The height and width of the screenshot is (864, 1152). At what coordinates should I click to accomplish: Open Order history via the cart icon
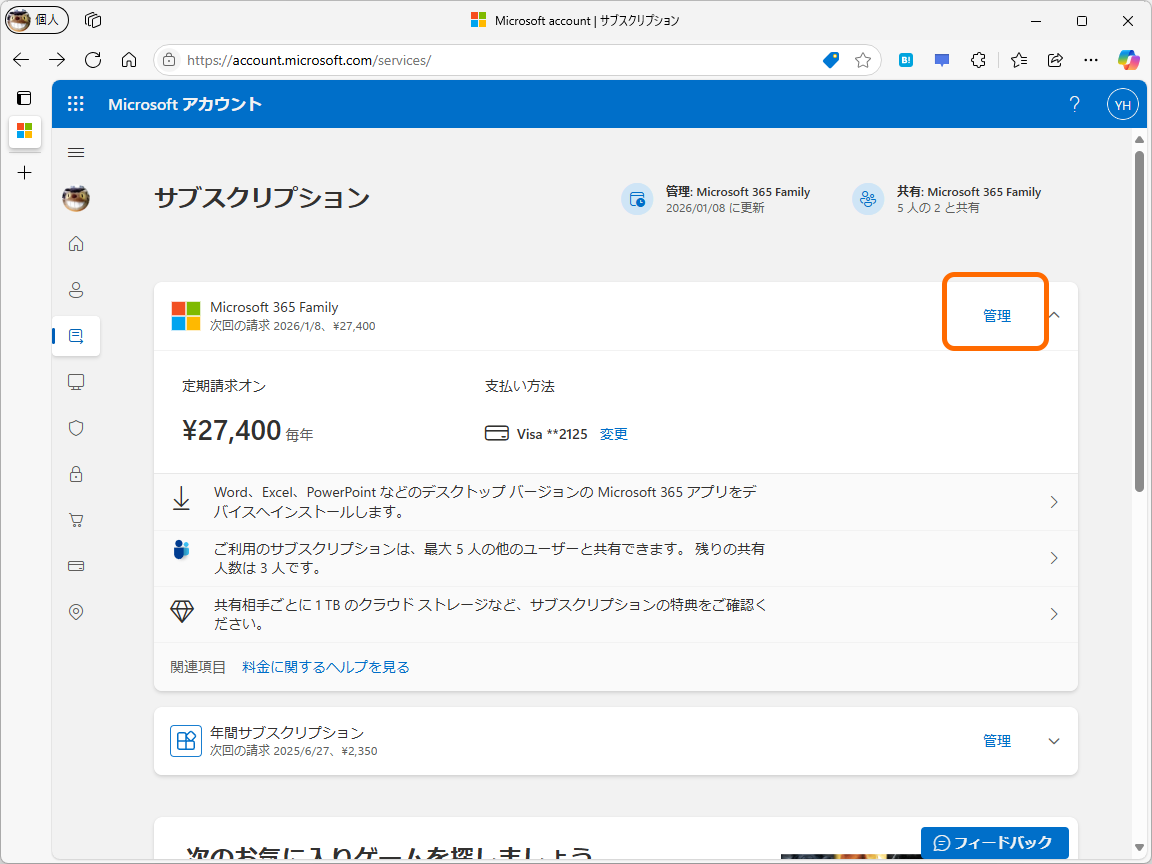(75, 519)
